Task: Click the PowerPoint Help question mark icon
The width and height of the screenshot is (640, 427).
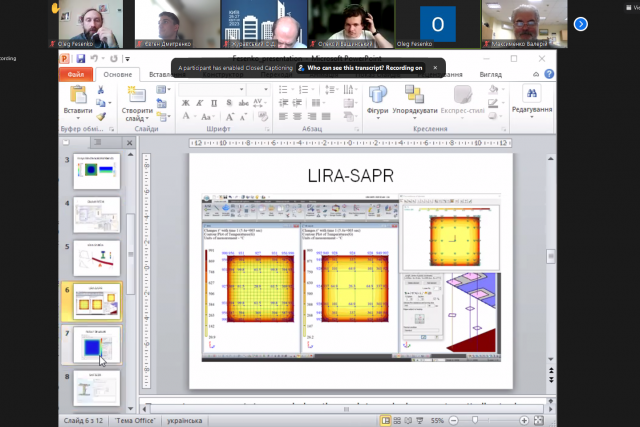Action: 549,74
